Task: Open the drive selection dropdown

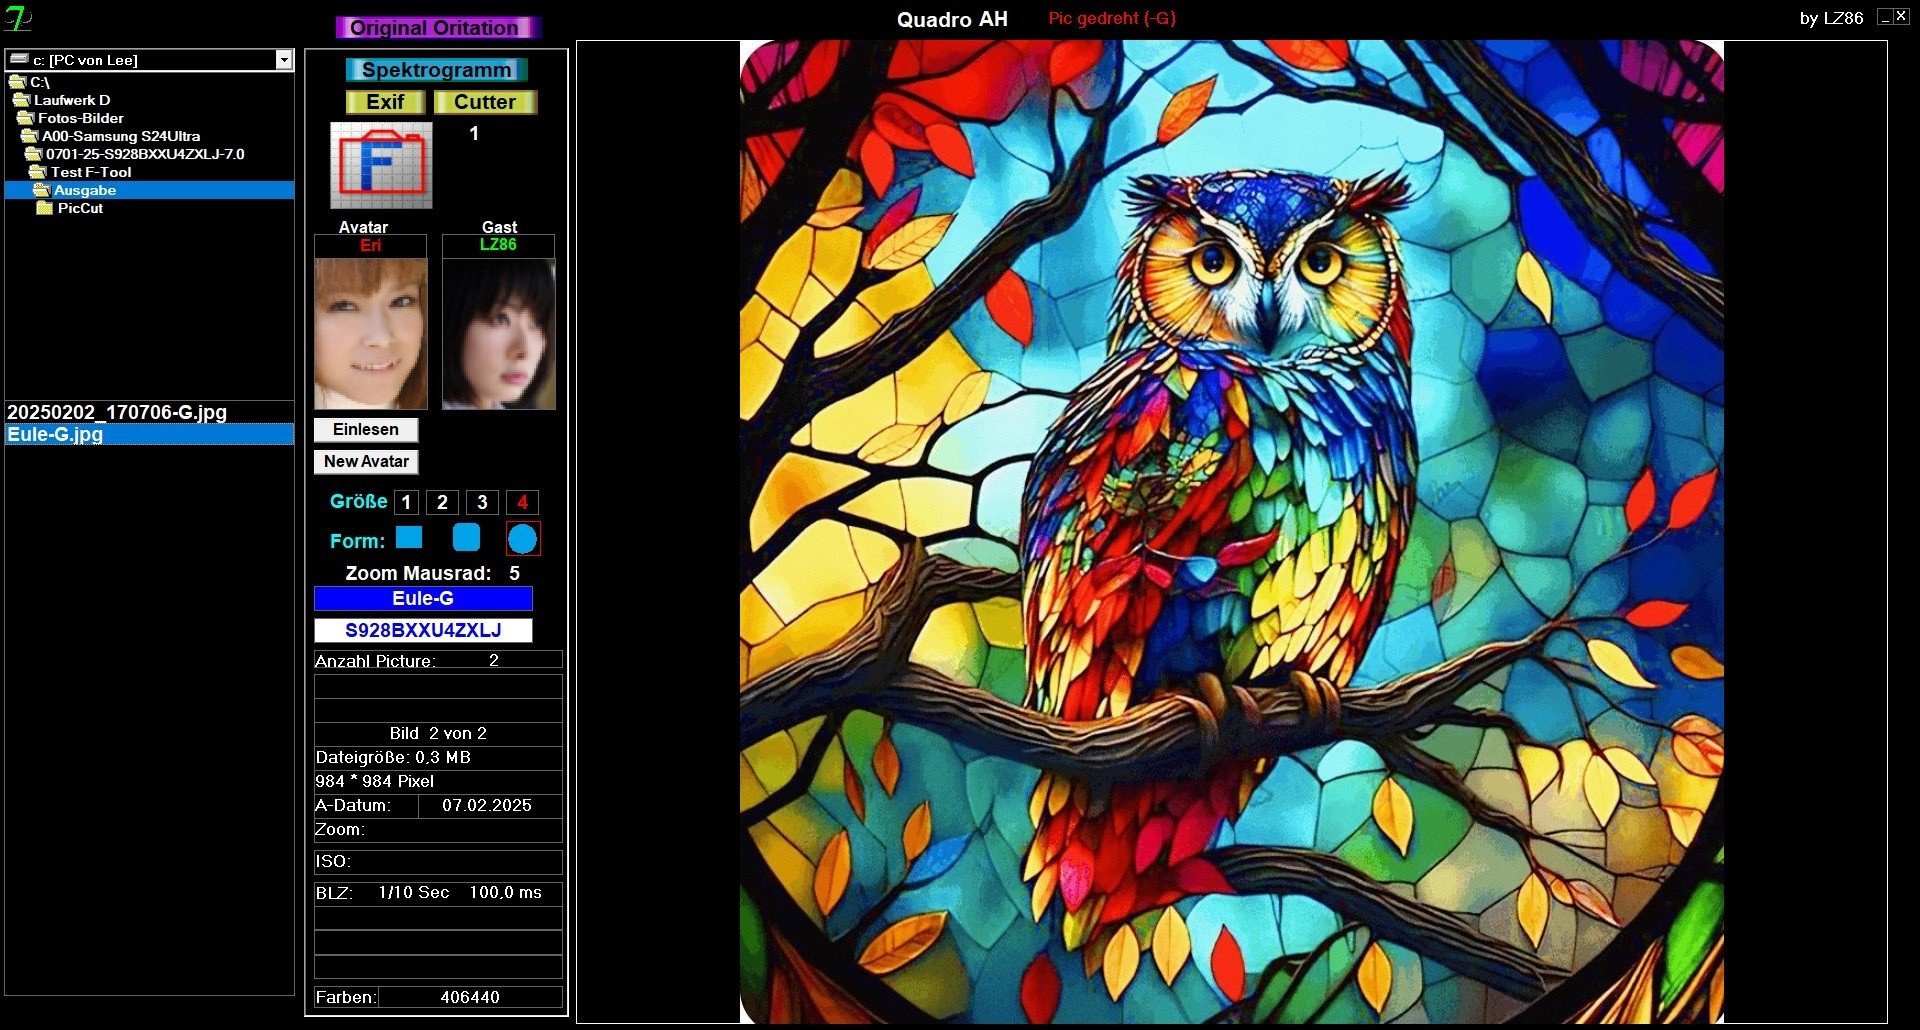Action: pos(284,60)
